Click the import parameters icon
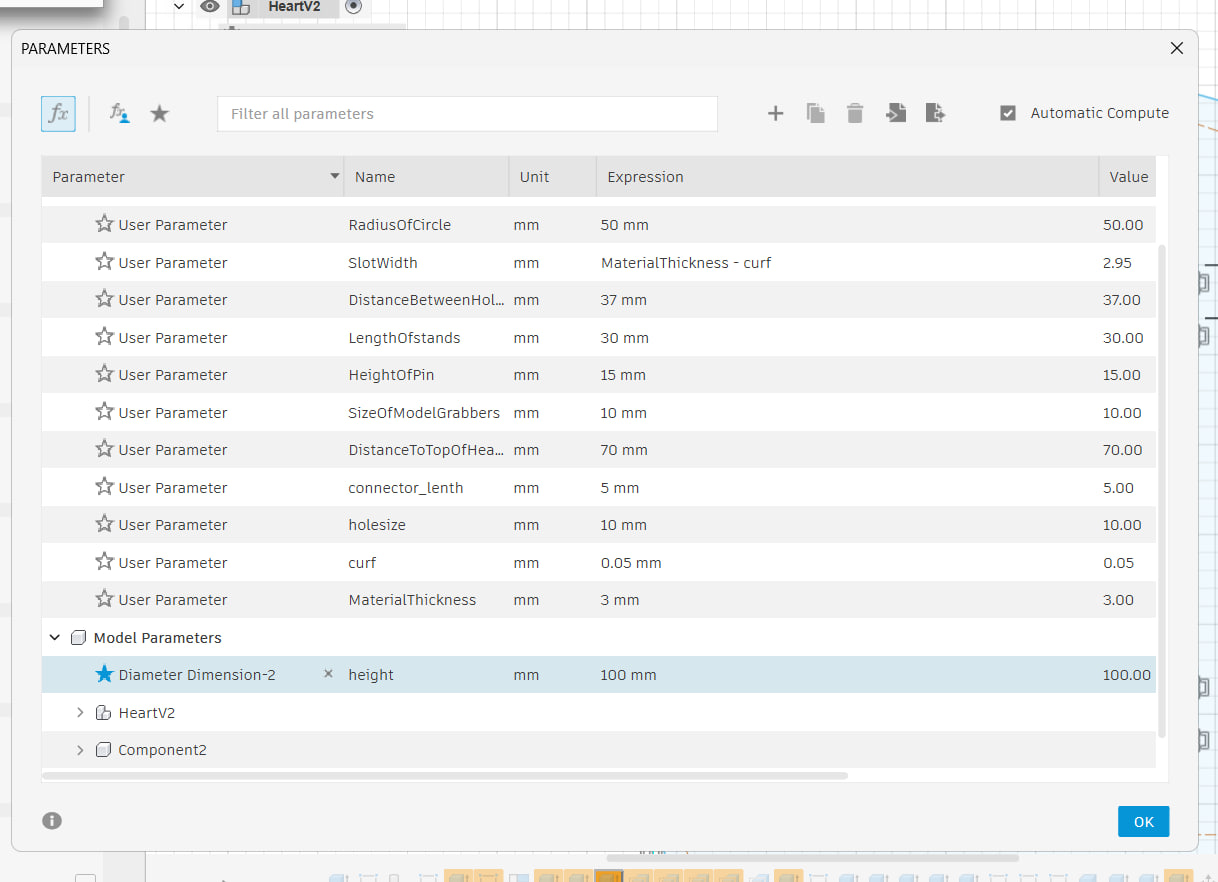 (896, 113)
